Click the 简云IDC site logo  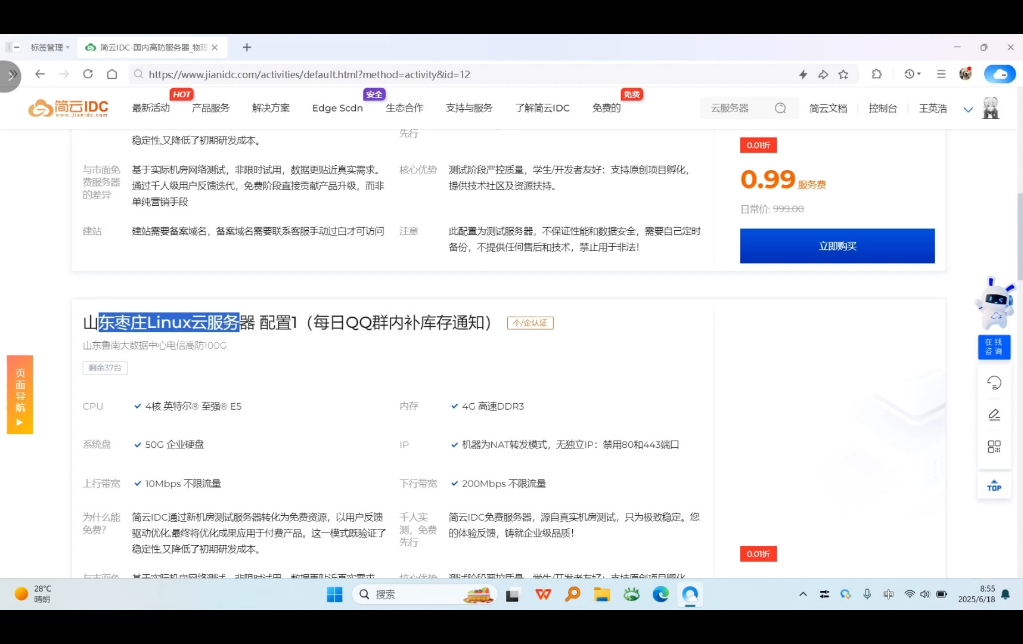69,108
